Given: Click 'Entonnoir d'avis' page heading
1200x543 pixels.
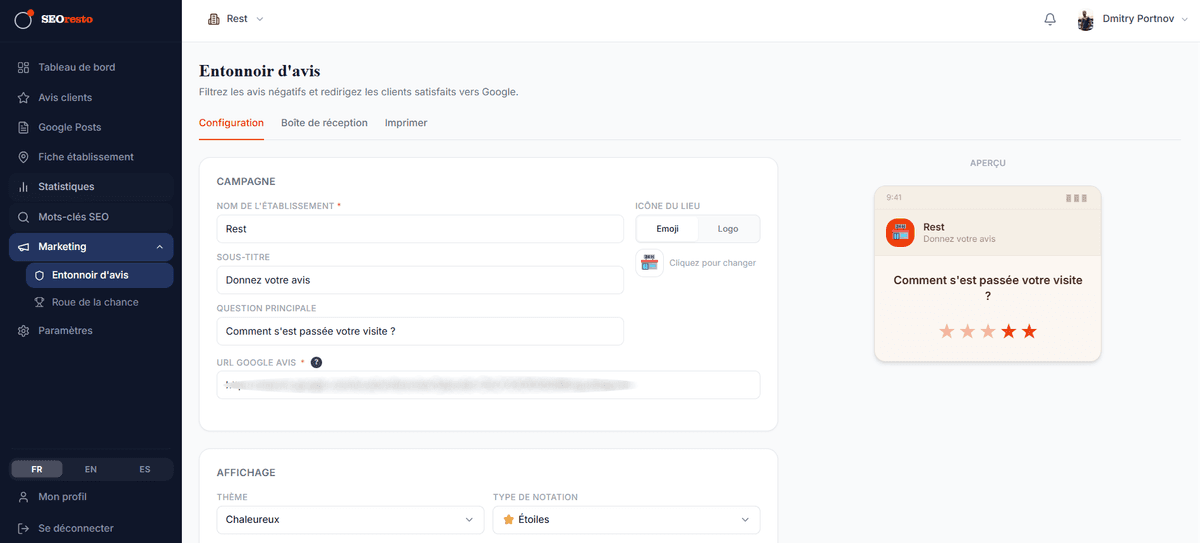Looking at the screenshot, I should pos(260,71).
